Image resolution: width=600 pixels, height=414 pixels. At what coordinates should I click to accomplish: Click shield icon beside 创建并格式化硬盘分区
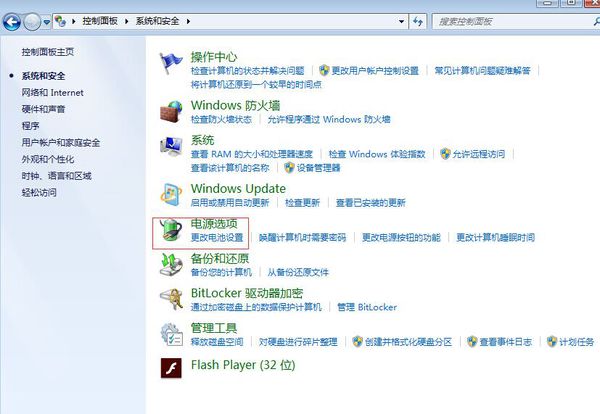click(357, 341)
